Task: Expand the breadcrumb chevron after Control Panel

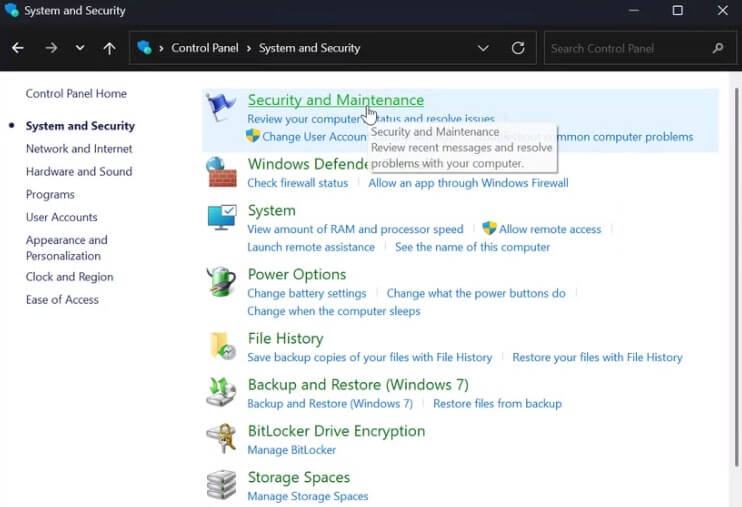Action: [249, 48]
